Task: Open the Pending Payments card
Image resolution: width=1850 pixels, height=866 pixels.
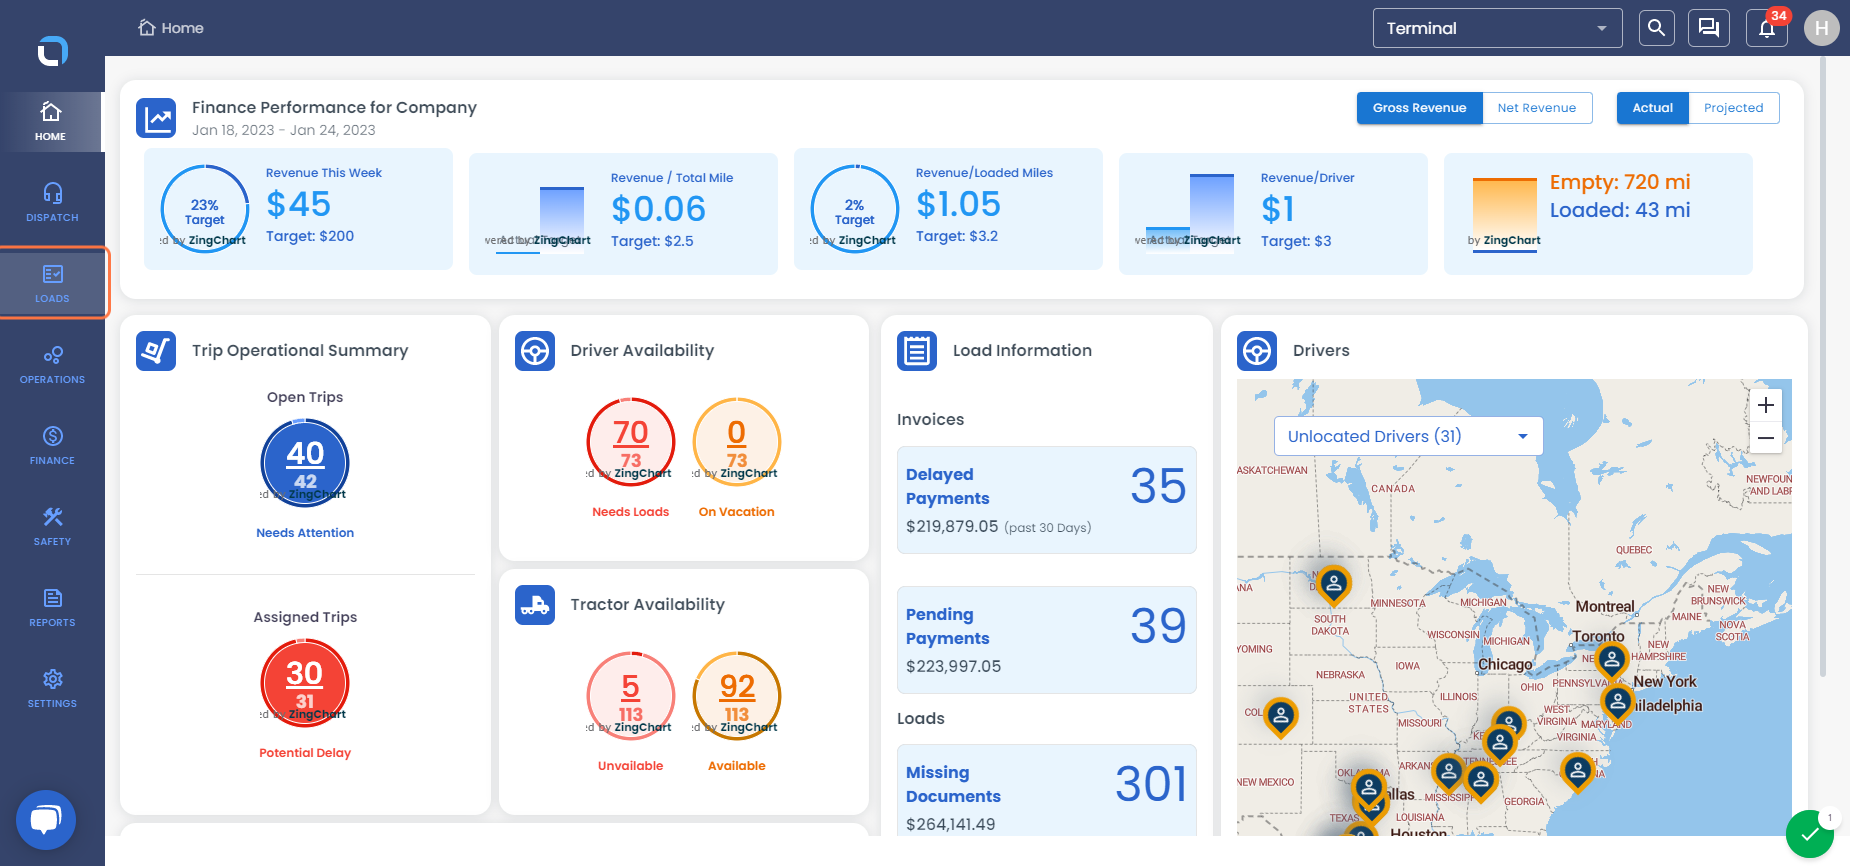Action: tap(1046, 640)
